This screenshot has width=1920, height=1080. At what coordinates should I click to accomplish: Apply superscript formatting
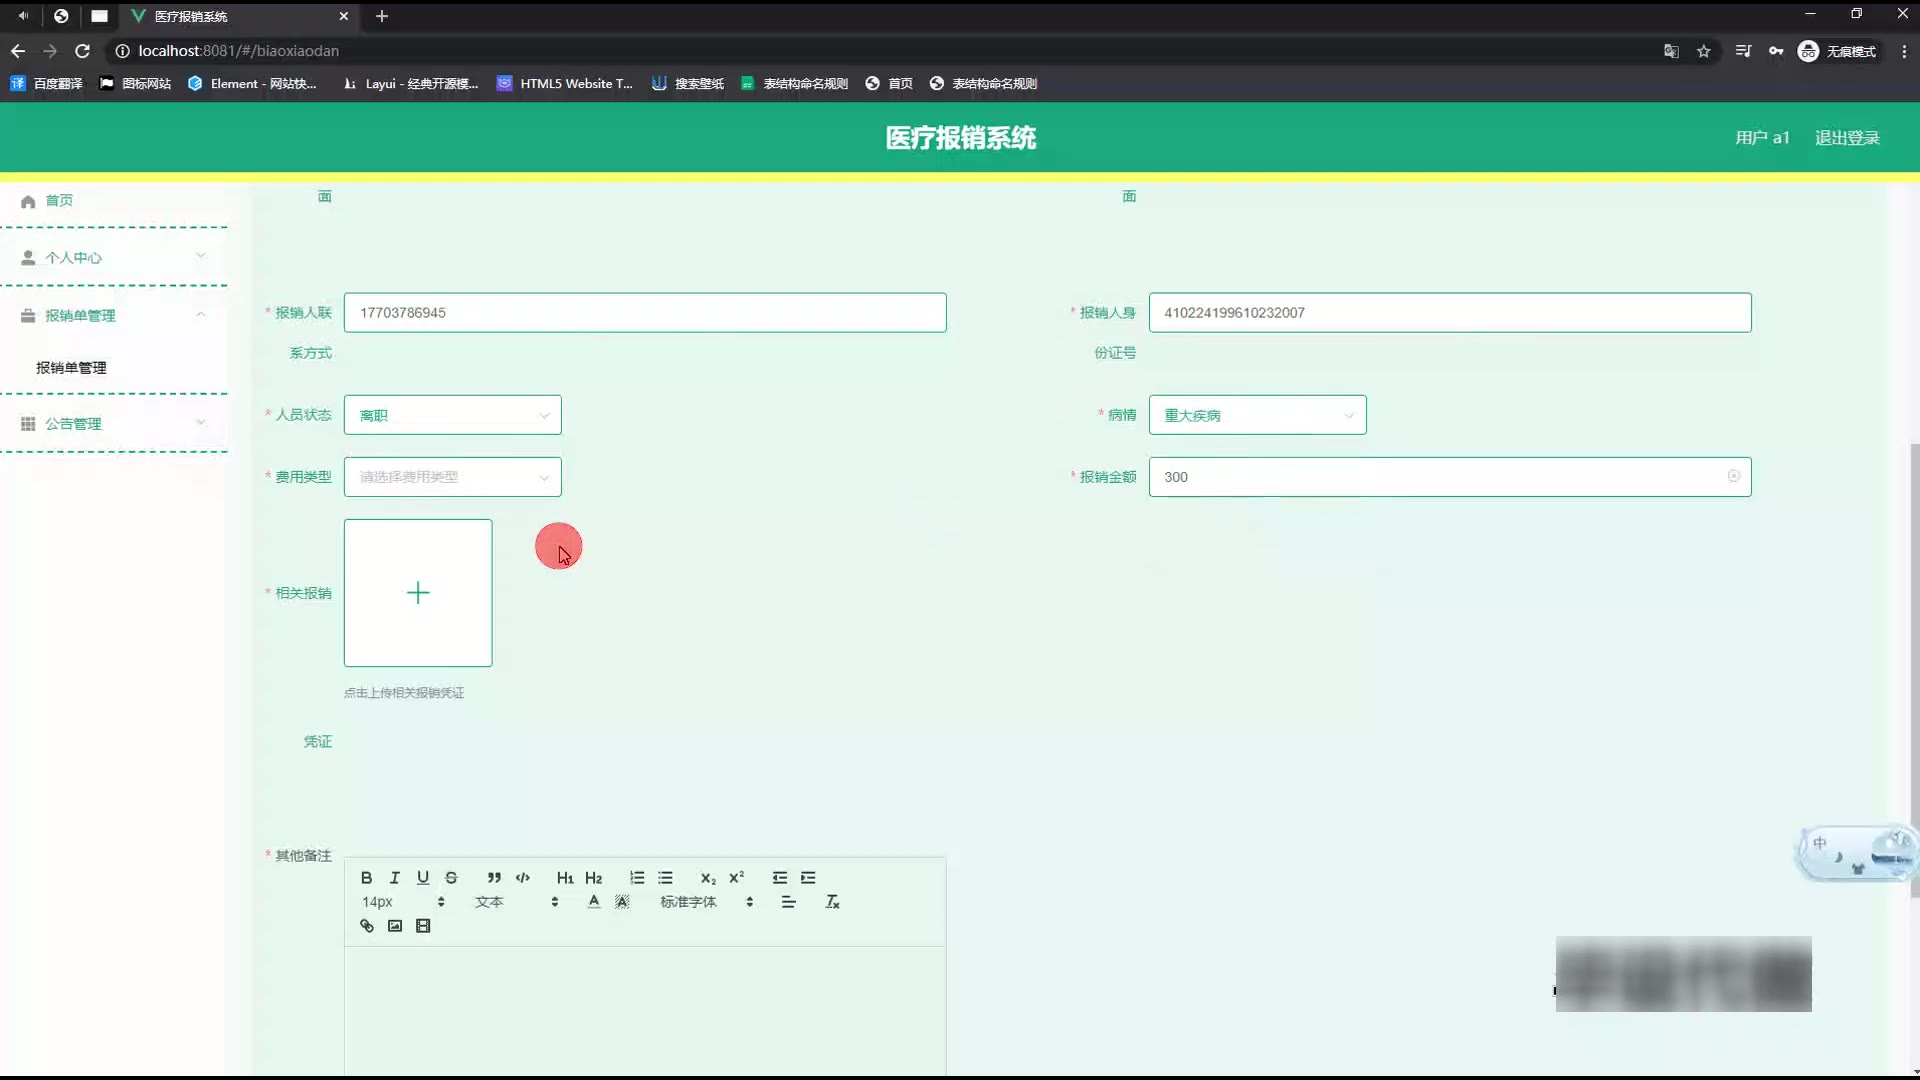point(737,878)
